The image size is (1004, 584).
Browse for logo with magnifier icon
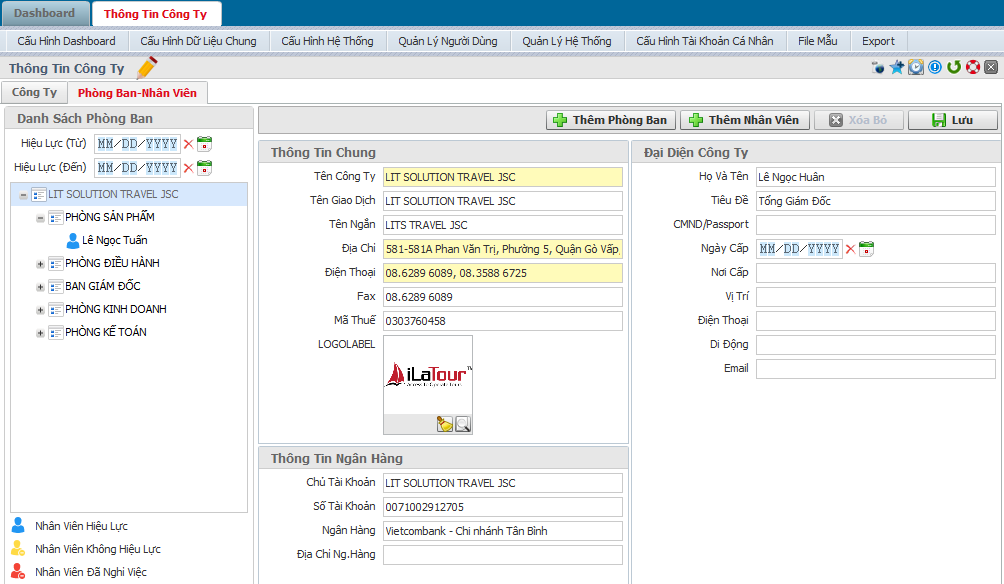pyautogui.click(x=462, y=424)
